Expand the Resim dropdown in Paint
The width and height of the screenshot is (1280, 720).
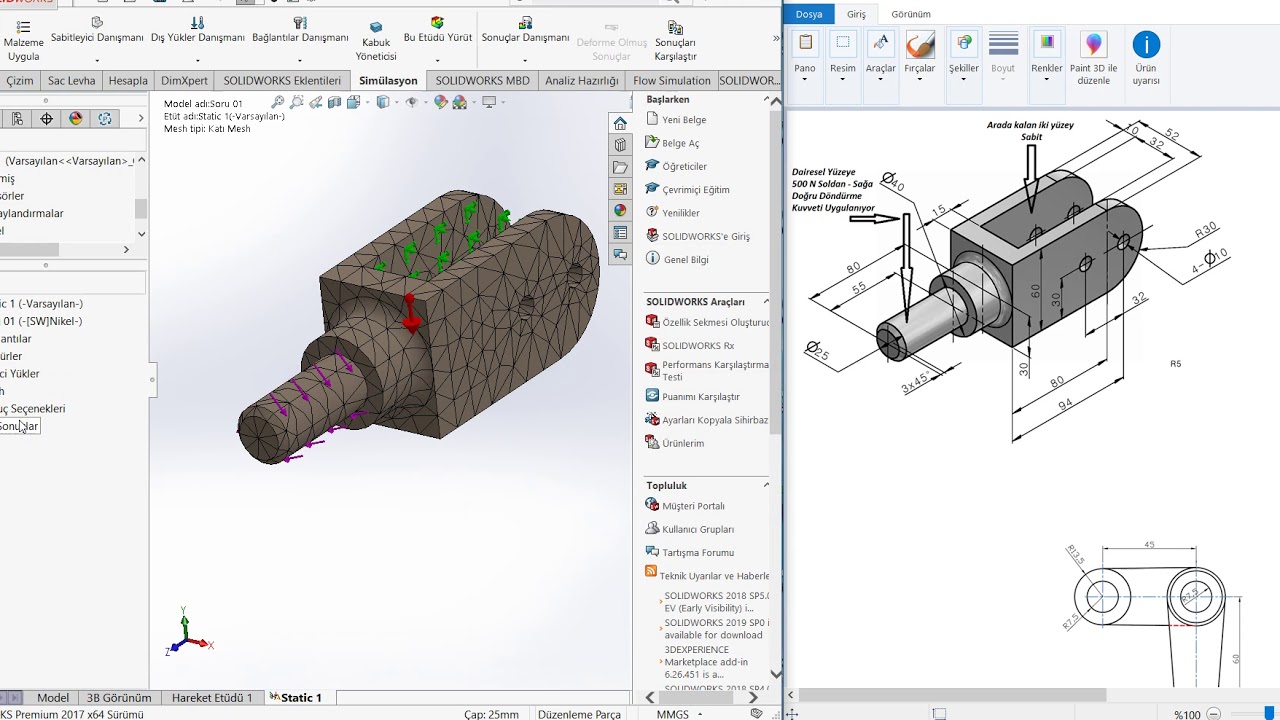(x=843, y=79)
